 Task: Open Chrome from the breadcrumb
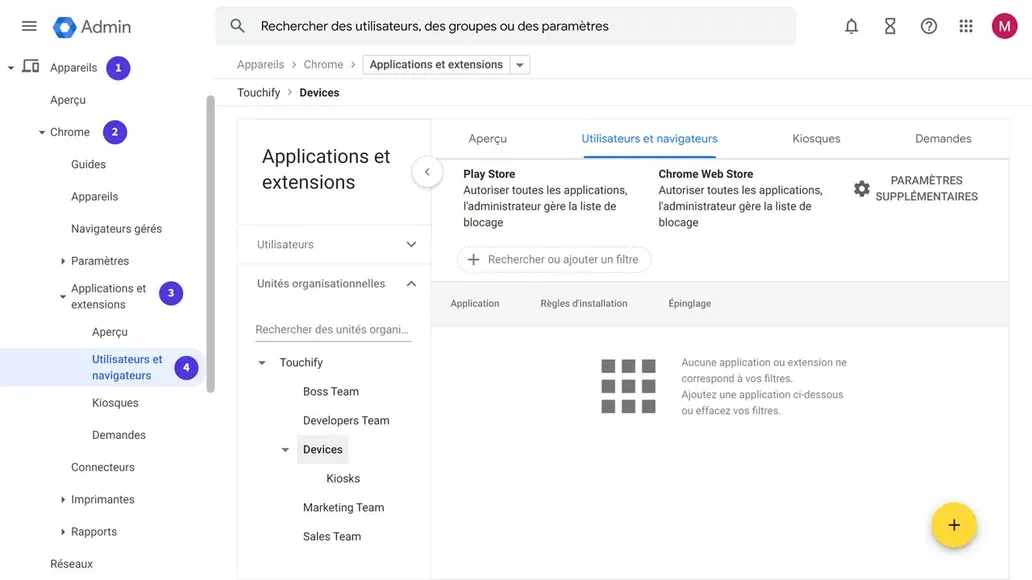(x=323, y=63)
